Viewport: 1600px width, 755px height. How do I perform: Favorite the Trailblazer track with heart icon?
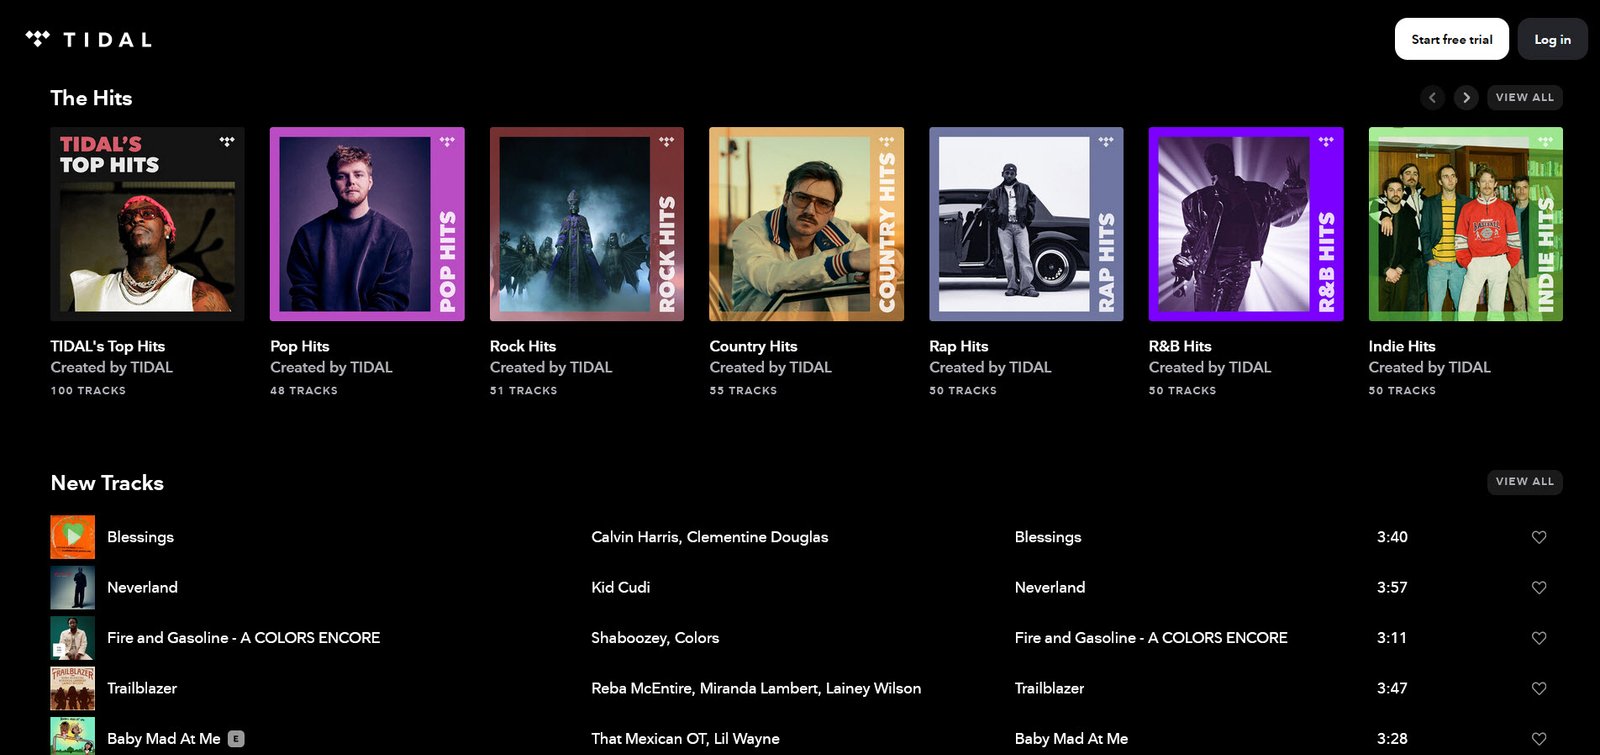tap(1539, 688)
